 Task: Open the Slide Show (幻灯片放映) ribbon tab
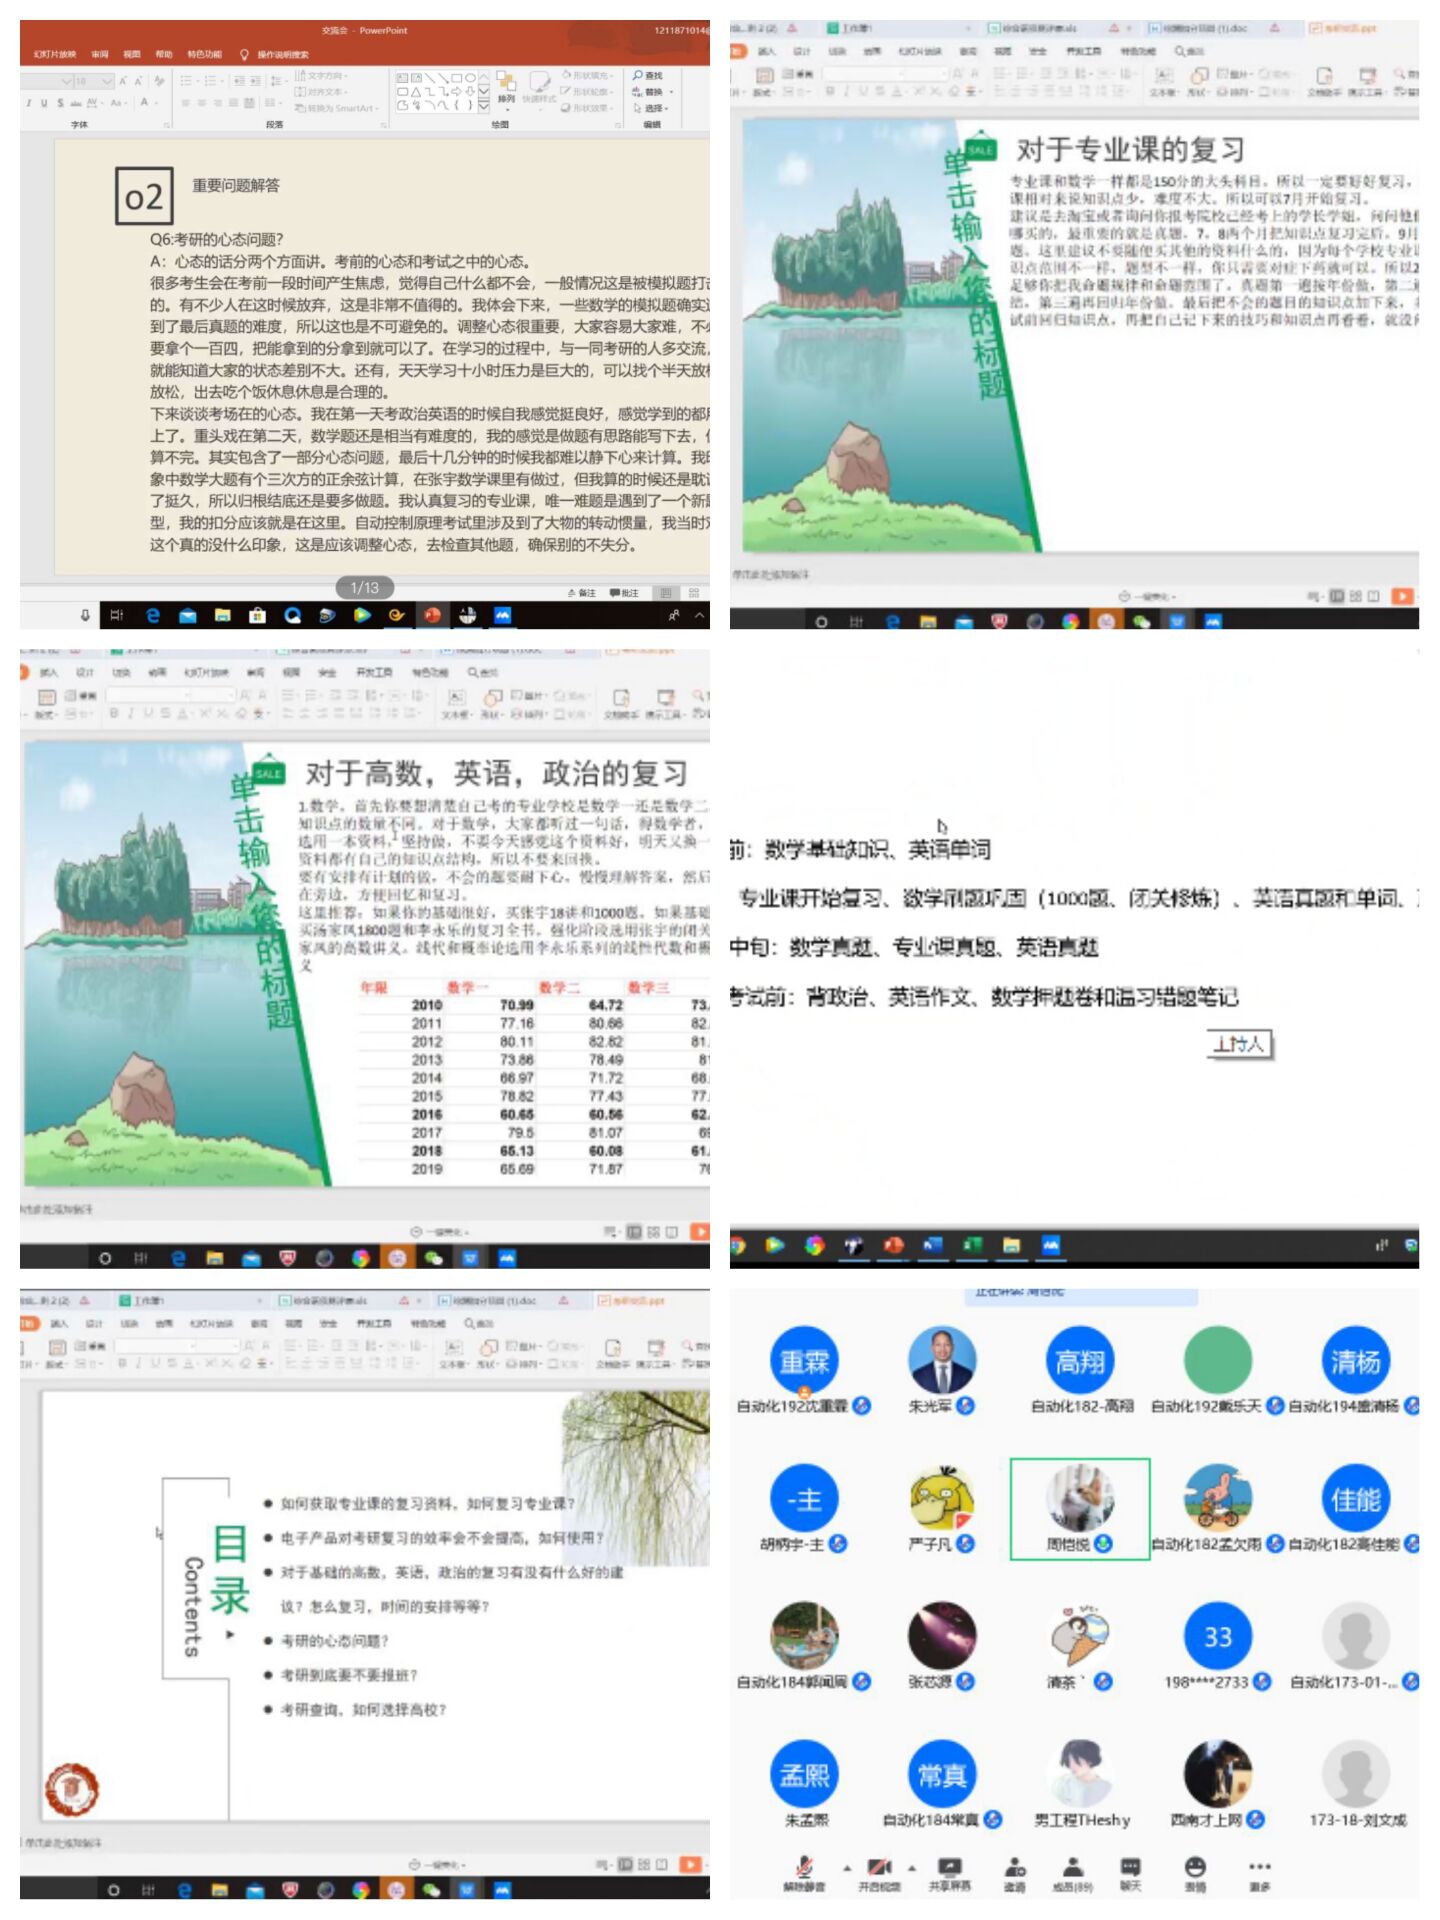coord(55,54)
